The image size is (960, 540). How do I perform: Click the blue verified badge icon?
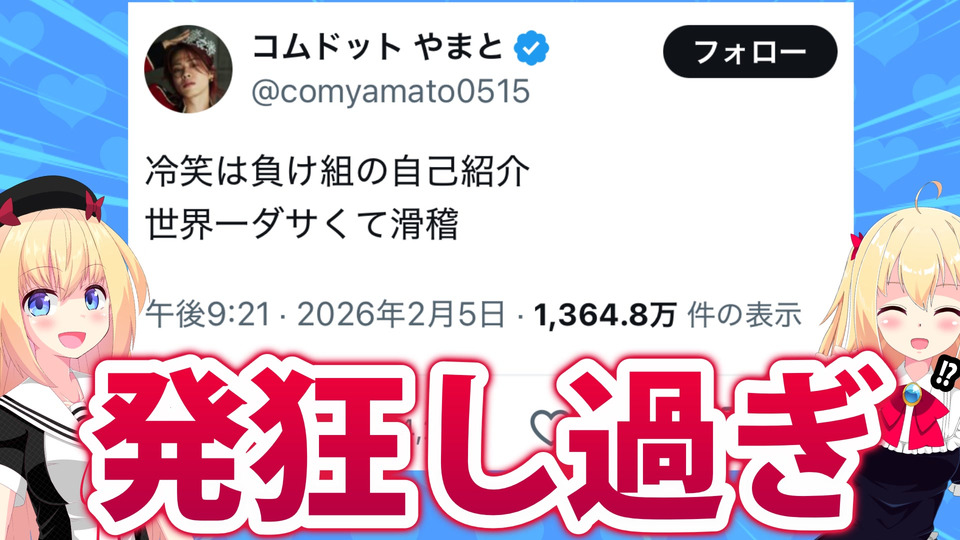pos(531,48)
